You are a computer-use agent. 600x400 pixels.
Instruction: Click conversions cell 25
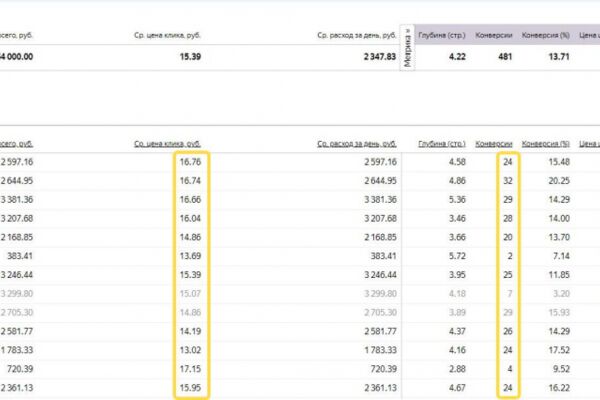(x=508, y=275)
